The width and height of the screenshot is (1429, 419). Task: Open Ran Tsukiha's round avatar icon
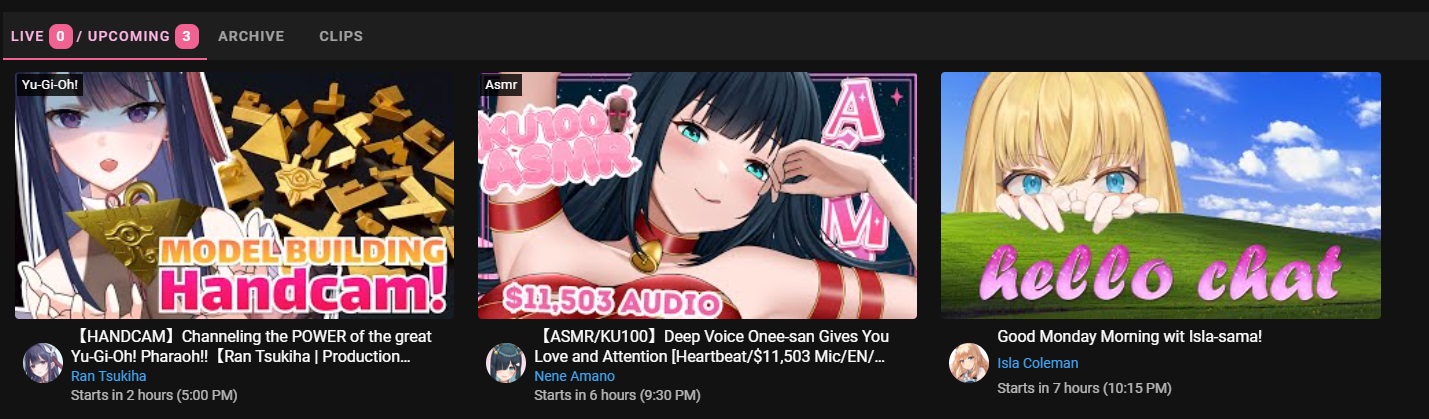43,363
